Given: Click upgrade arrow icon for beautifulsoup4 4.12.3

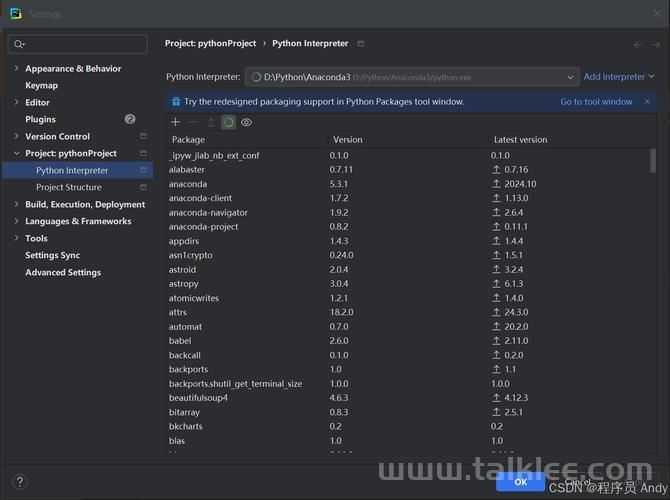Looking at the screenshot, I should (496, 398).
